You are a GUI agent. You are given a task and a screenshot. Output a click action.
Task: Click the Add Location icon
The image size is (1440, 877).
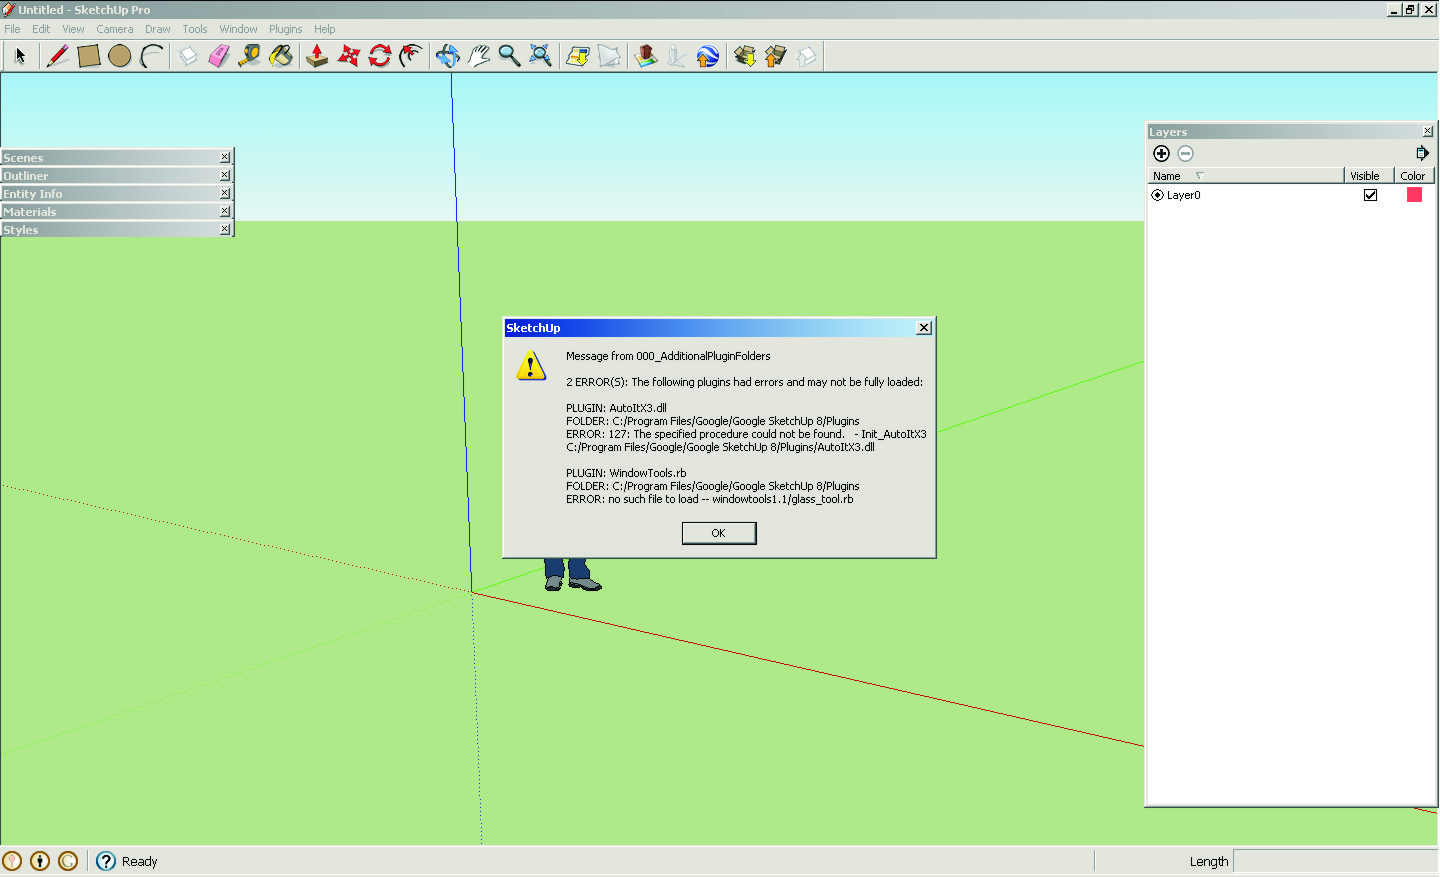(577, 56)
